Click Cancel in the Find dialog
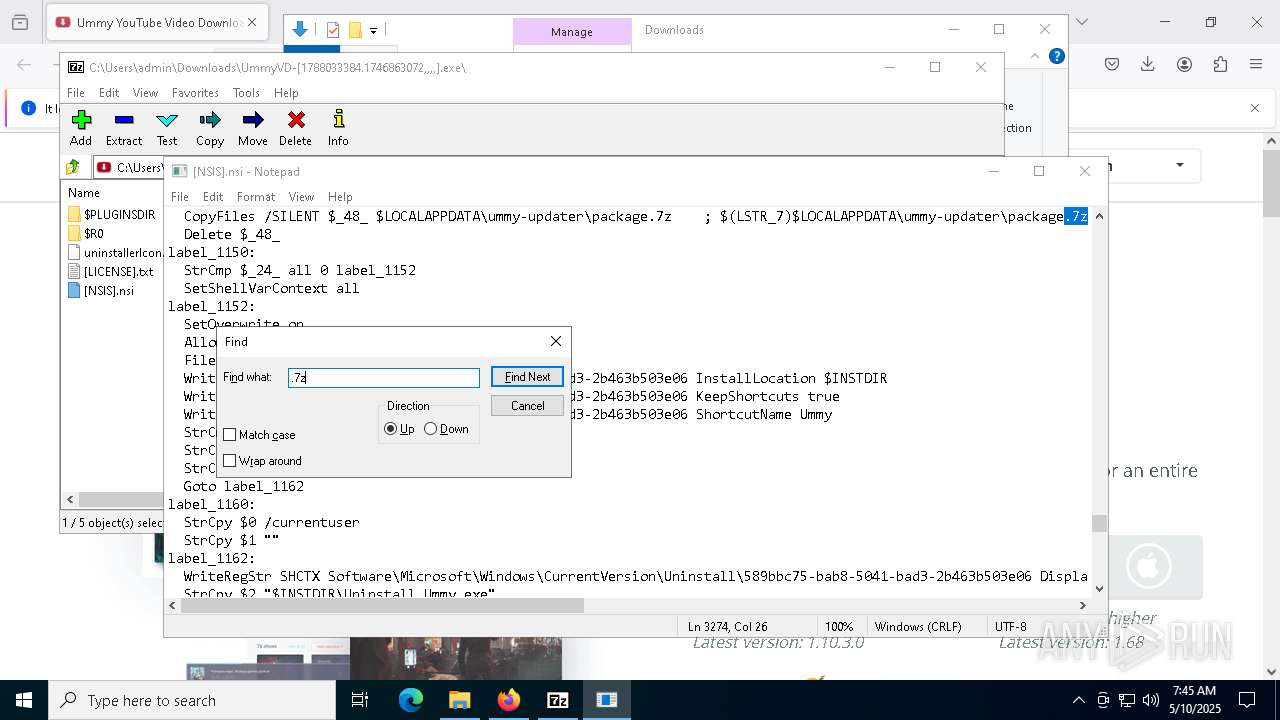 tap(527, 406)
